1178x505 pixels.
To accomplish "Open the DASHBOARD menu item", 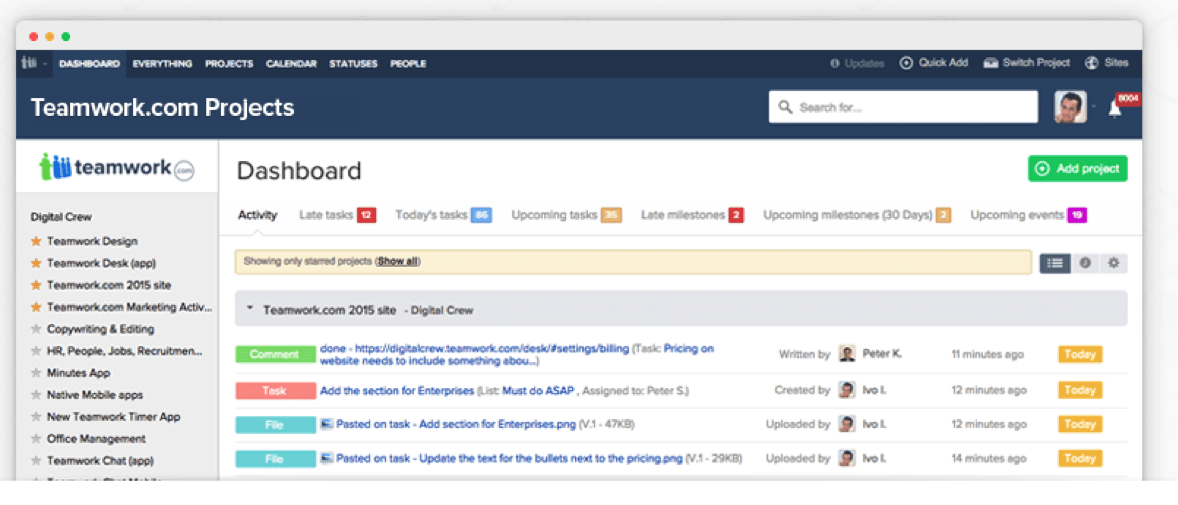I will coord(89,64).
